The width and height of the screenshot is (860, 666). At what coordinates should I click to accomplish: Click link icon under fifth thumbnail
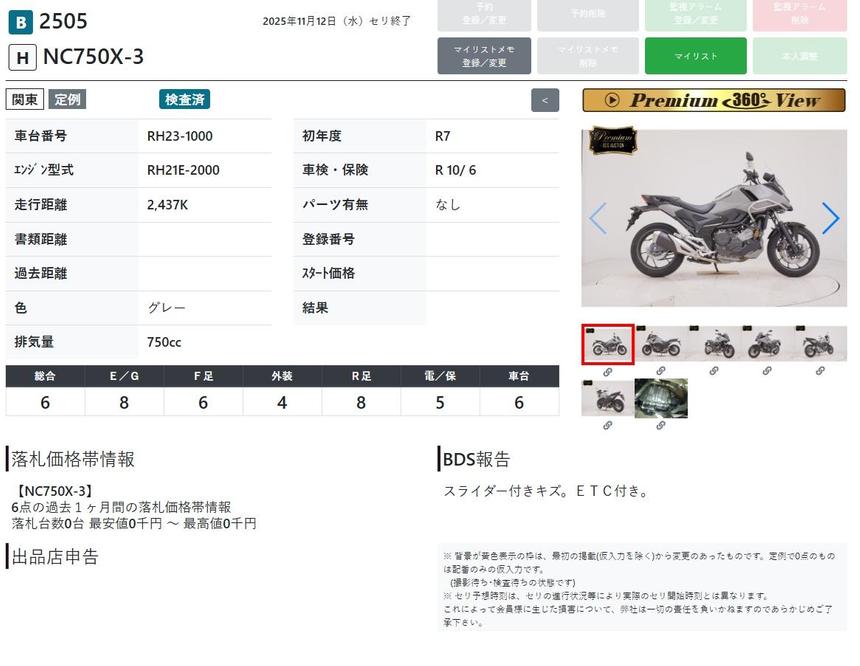tap(820, 371)
